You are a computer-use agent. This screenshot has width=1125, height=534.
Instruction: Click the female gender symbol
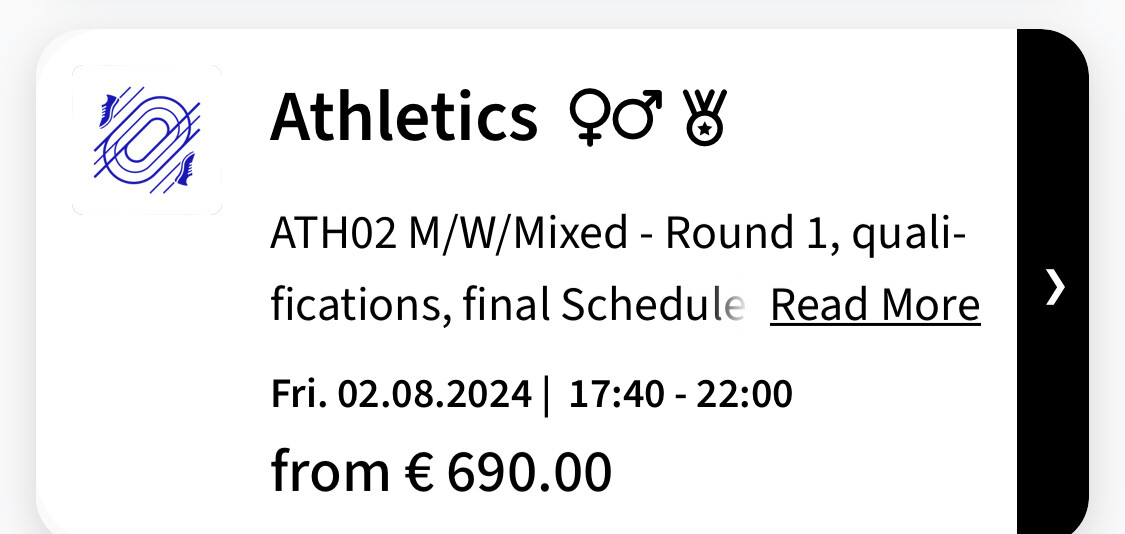(x=589, y=118)
